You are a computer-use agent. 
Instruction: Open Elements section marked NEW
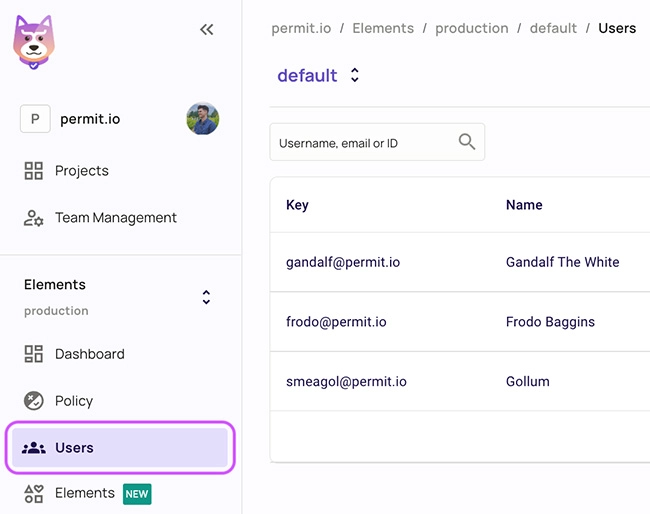(87, 493)
